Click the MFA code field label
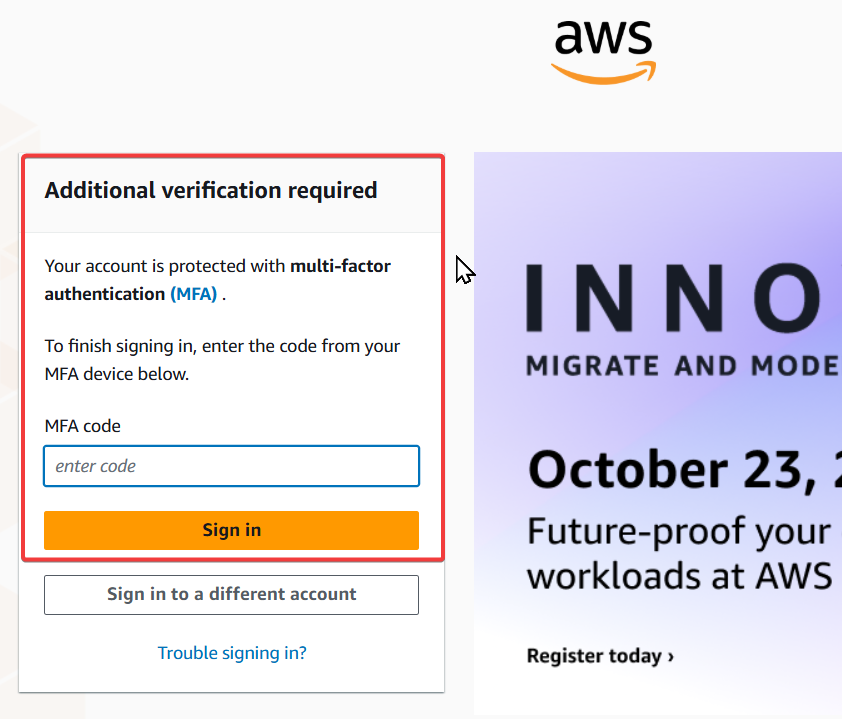 (x=82, y=426)
